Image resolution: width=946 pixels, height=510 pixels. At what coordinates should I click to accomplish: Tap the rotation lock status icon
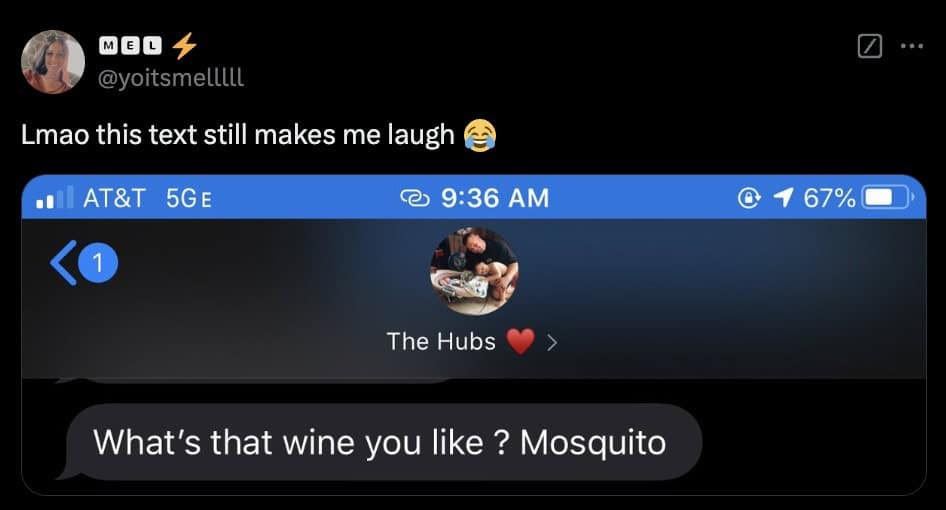(749, 197)
